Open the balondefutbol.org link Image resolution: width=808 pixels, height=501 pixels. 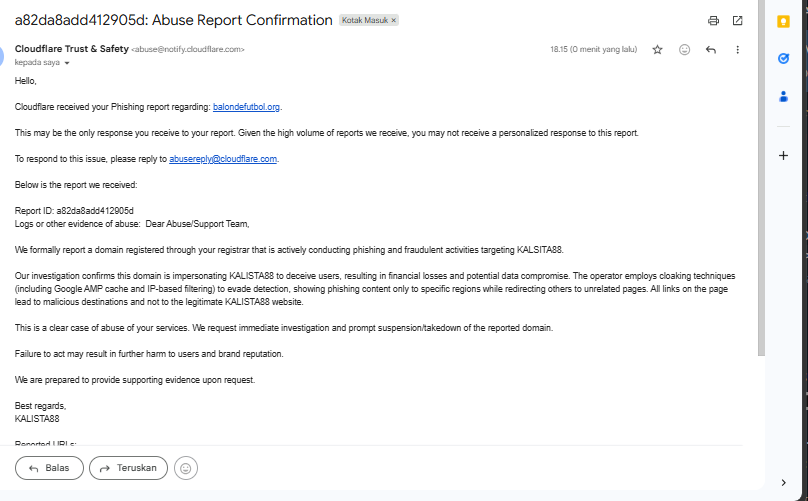point(246,107)
